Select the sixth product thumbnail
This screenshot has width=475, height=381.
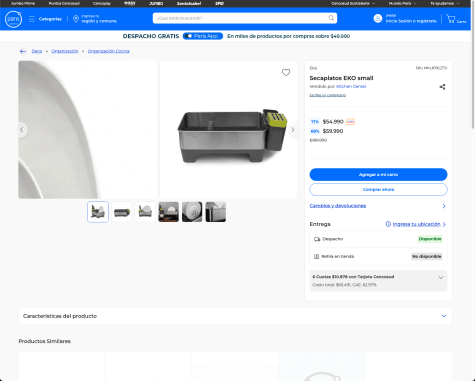tap(216, 212)
